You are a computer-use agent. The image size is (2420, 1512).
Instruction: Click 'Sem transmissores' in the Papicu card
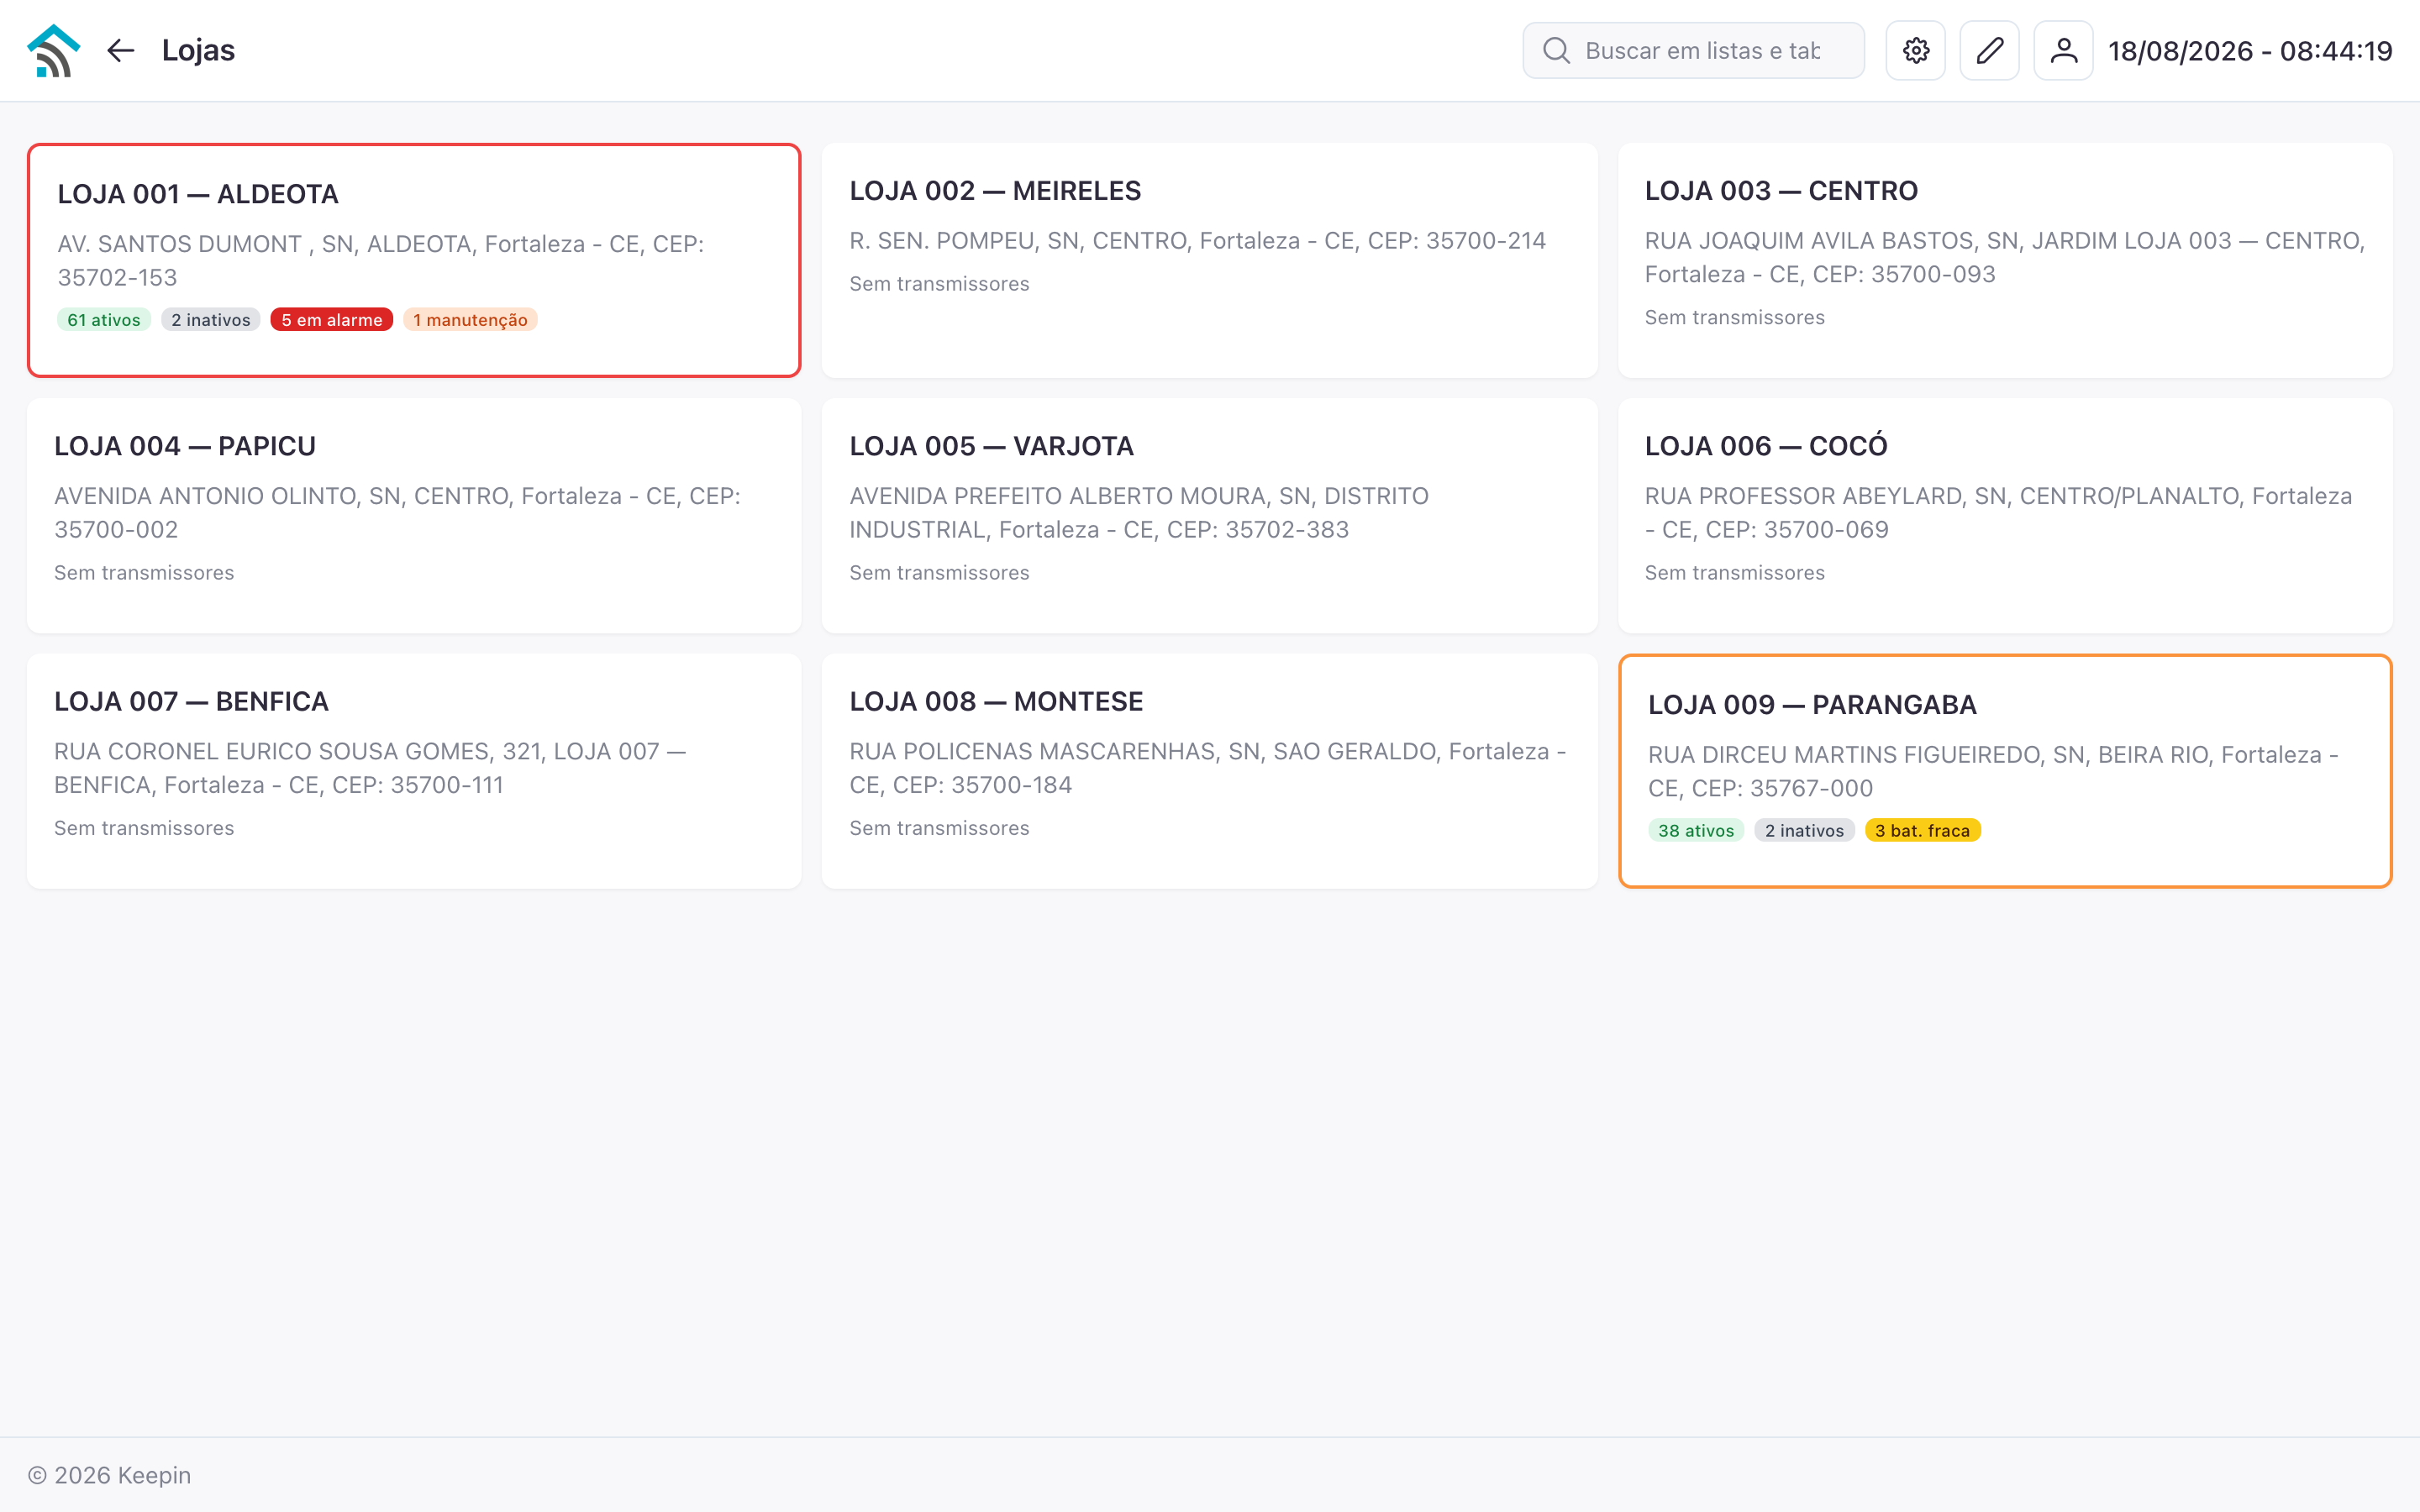coord(144,573)
